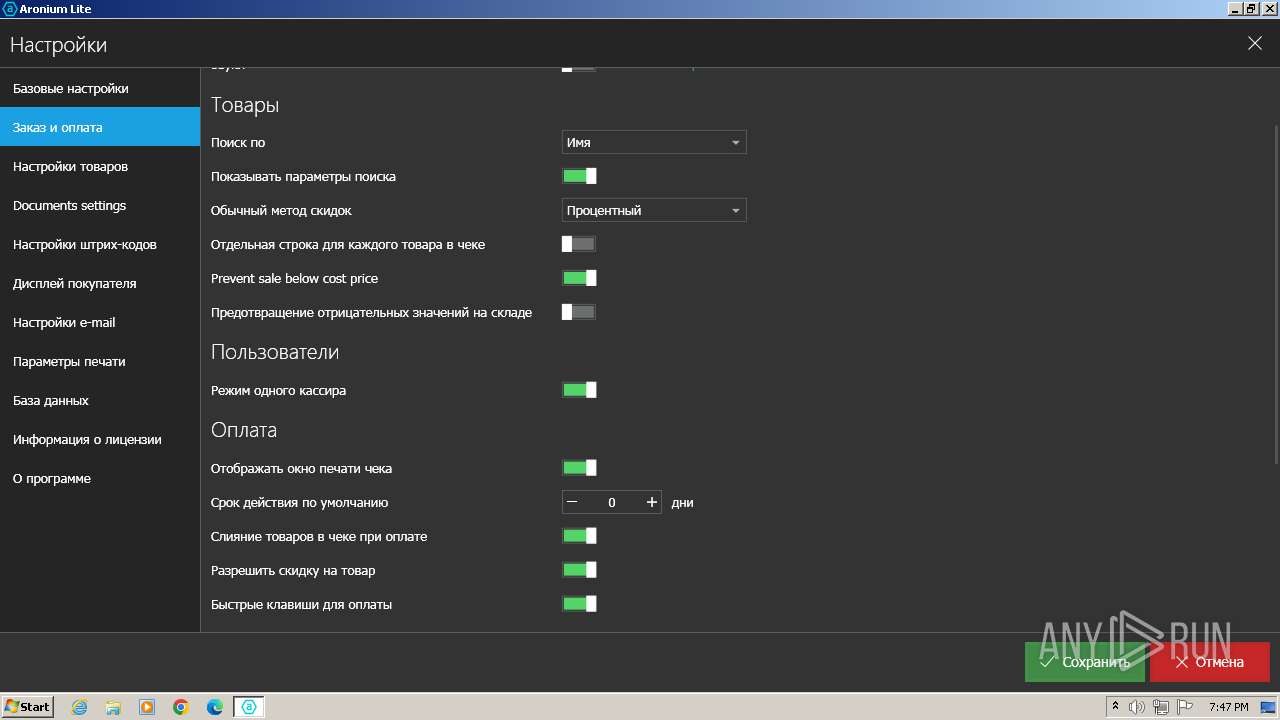The width and height of the screenshot is (1280, 720).
Task: Open the network tray icon
Action: coord(1161,707)
